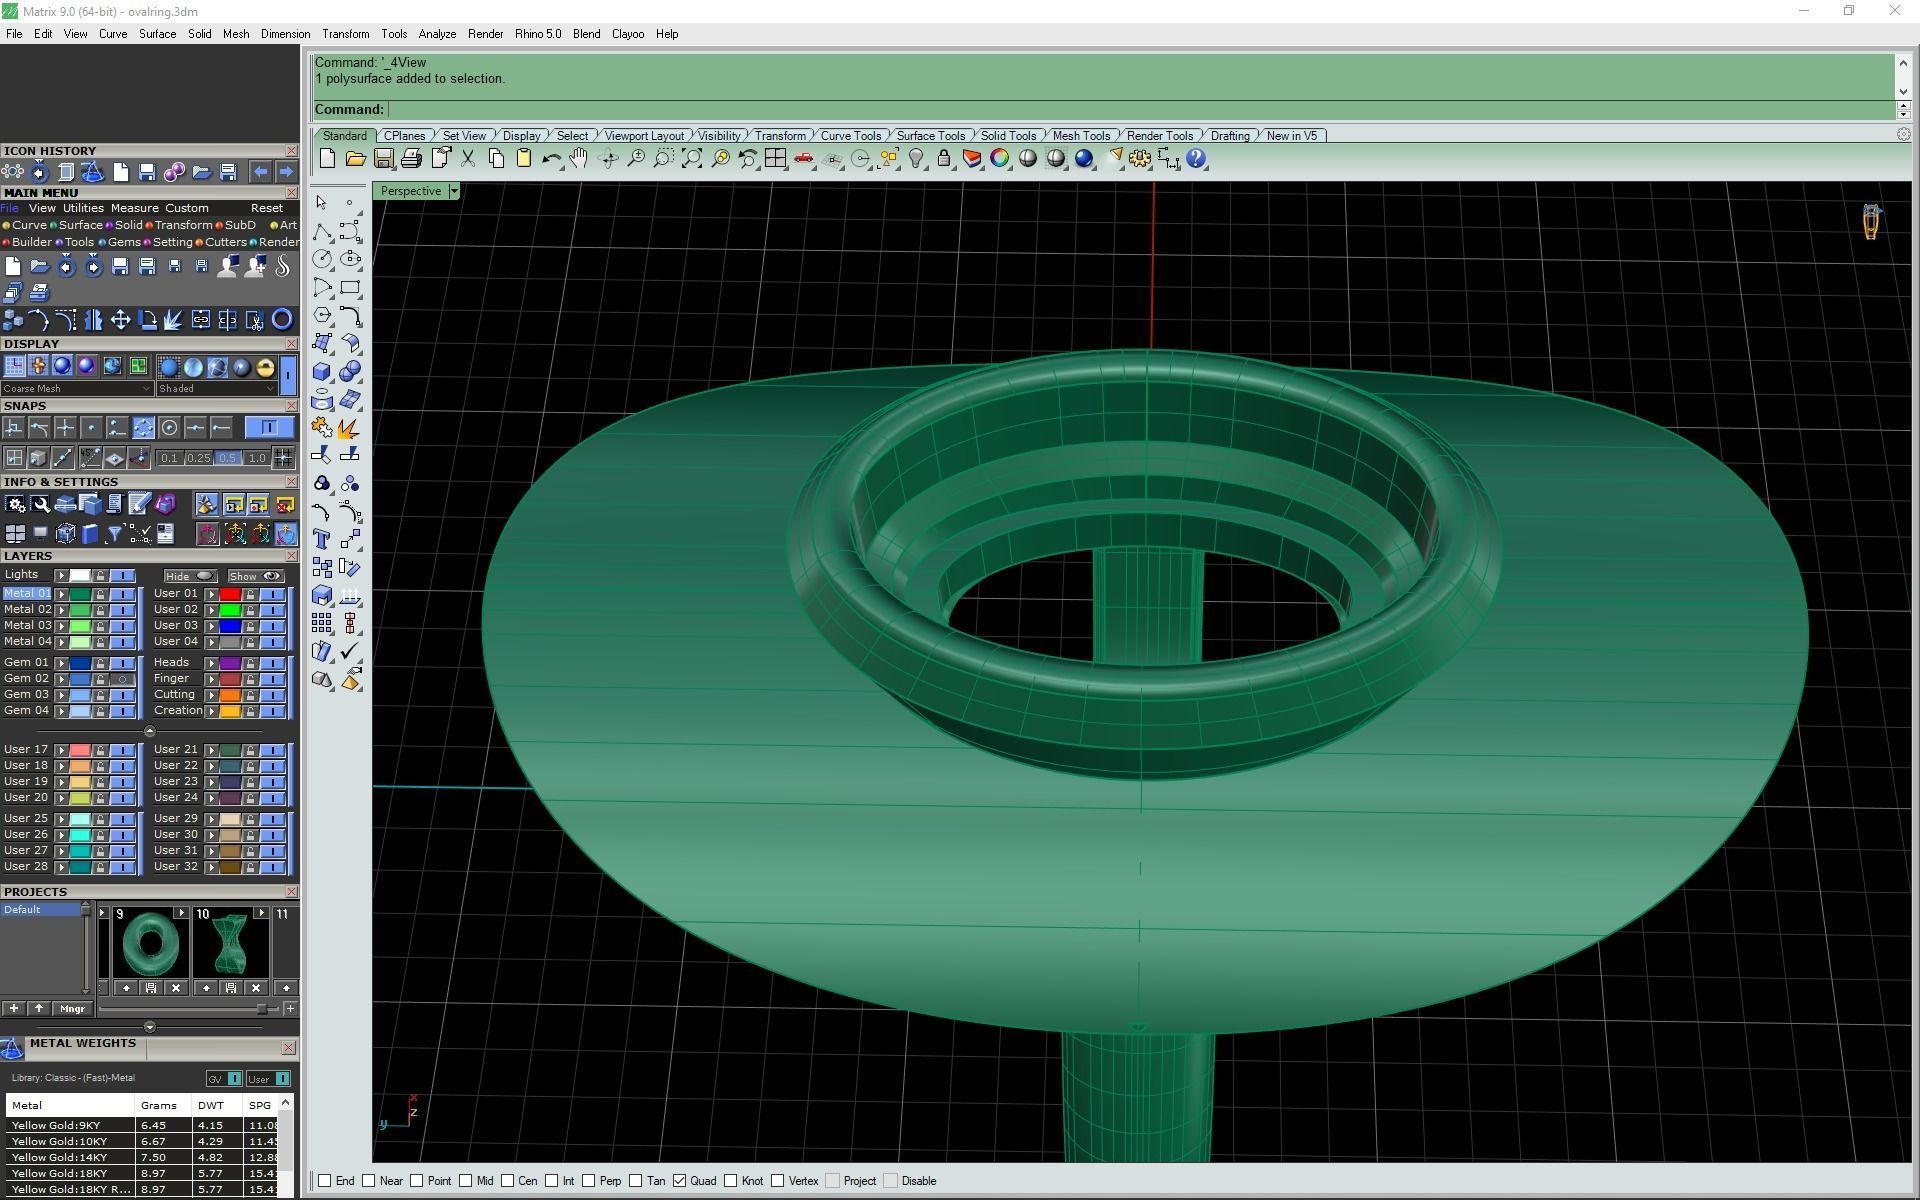Enable the Cen osnap checkbox
This screenshot has height=1200, width=1920.
(x=508, y=1181)
